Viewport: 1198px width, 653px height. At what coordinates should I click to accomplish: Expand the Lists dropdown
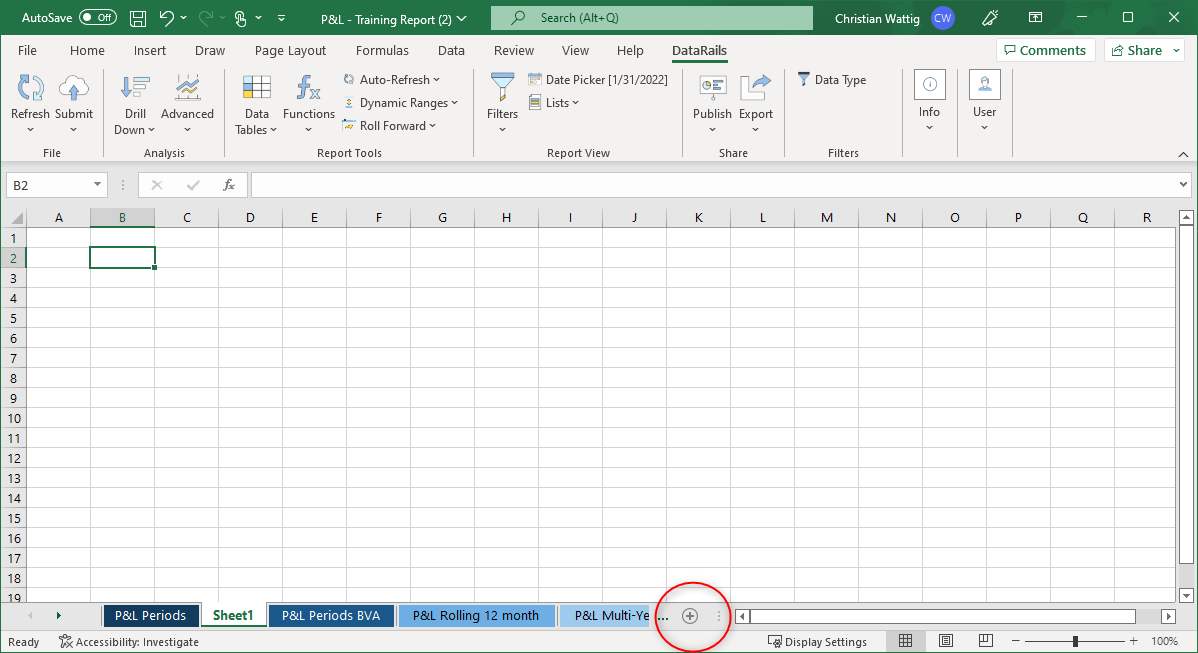pos(575,102)
